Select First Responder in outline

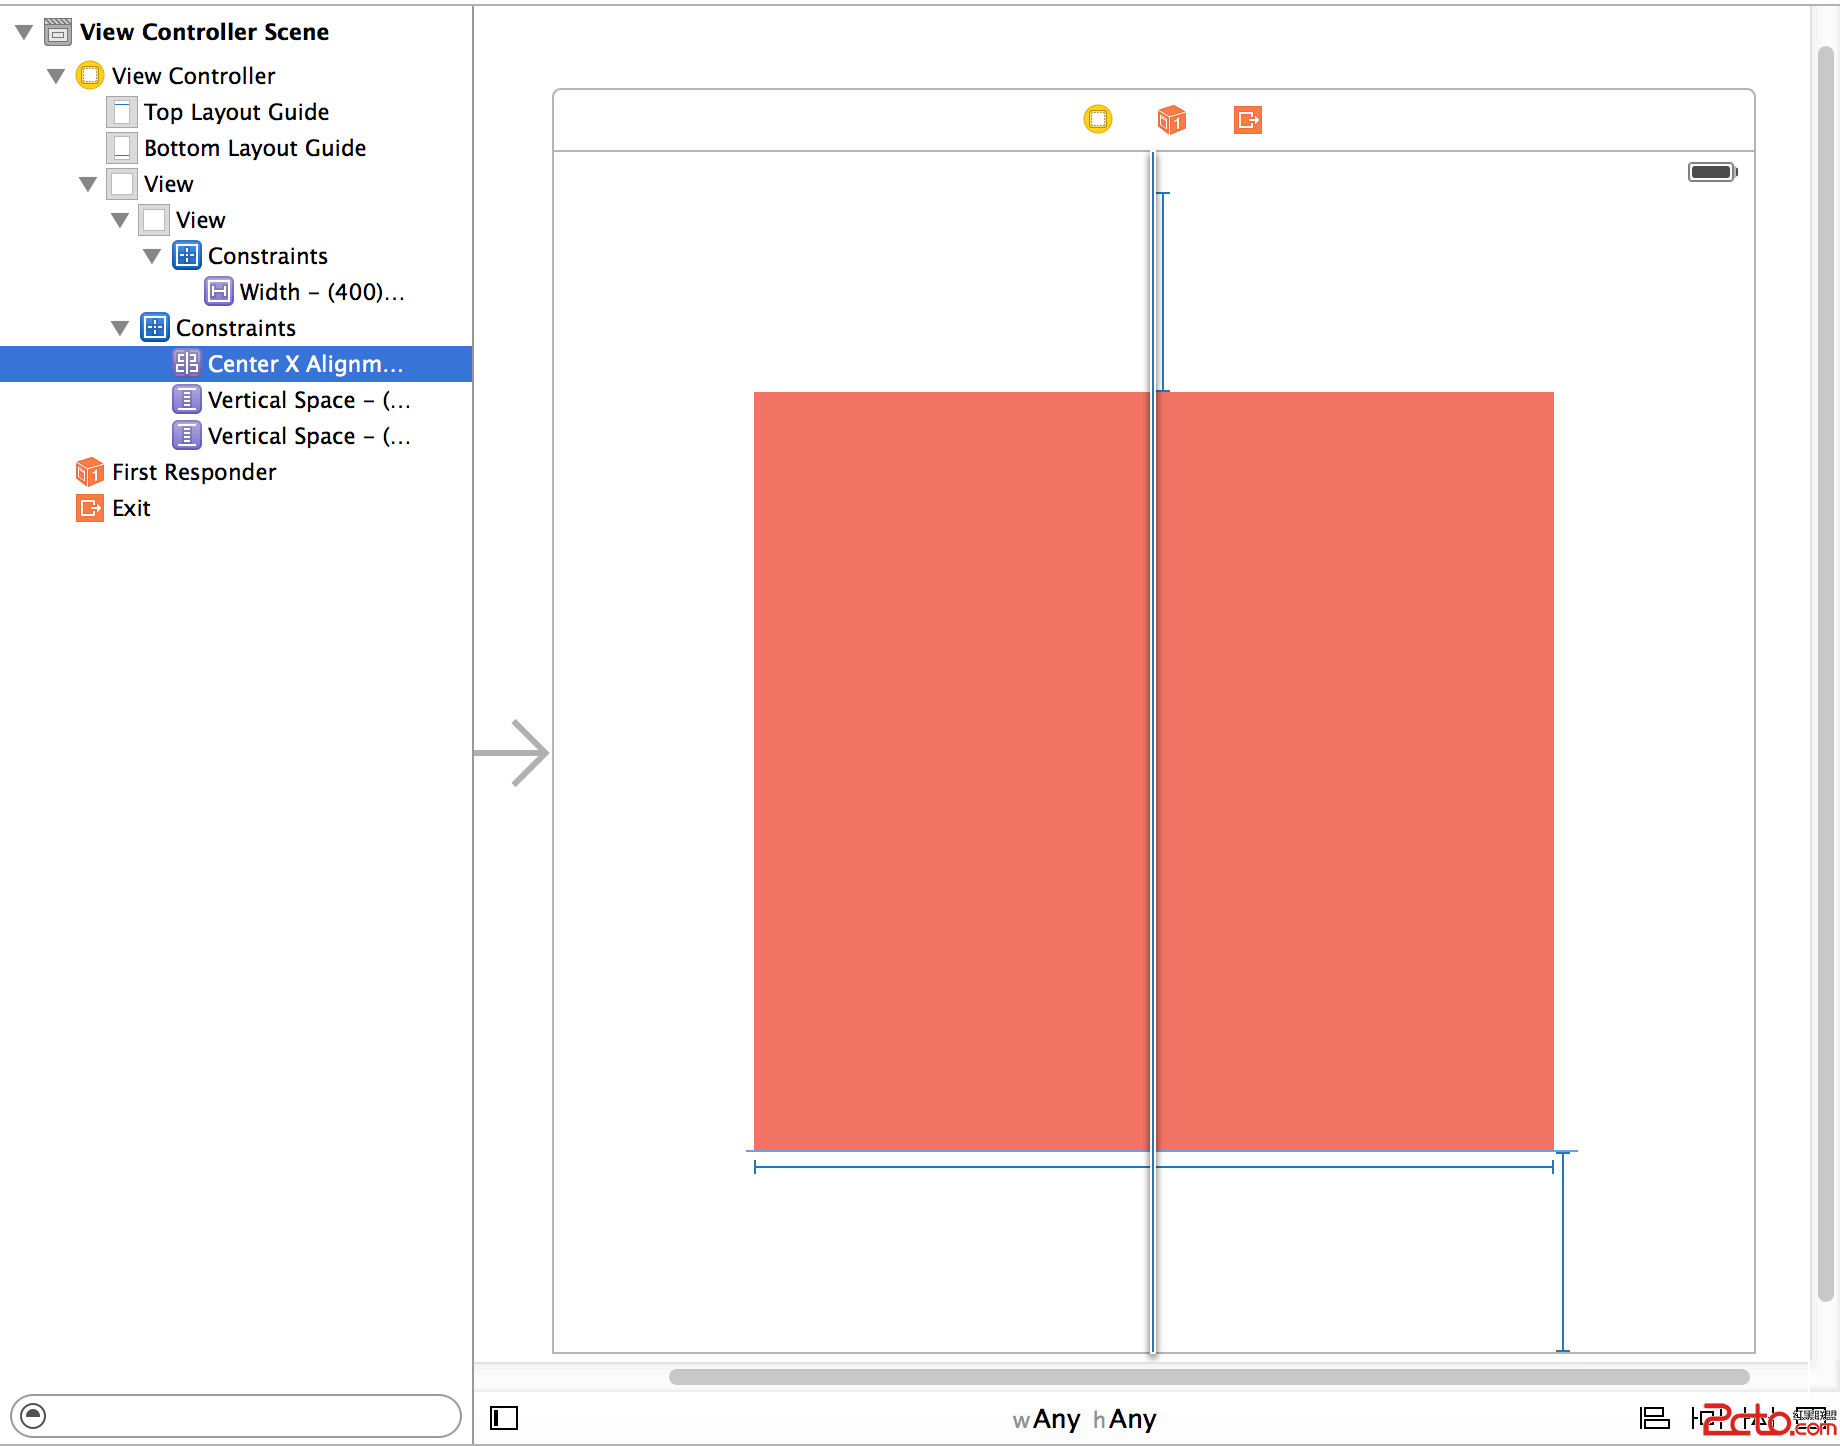click(x=193, y=472)
